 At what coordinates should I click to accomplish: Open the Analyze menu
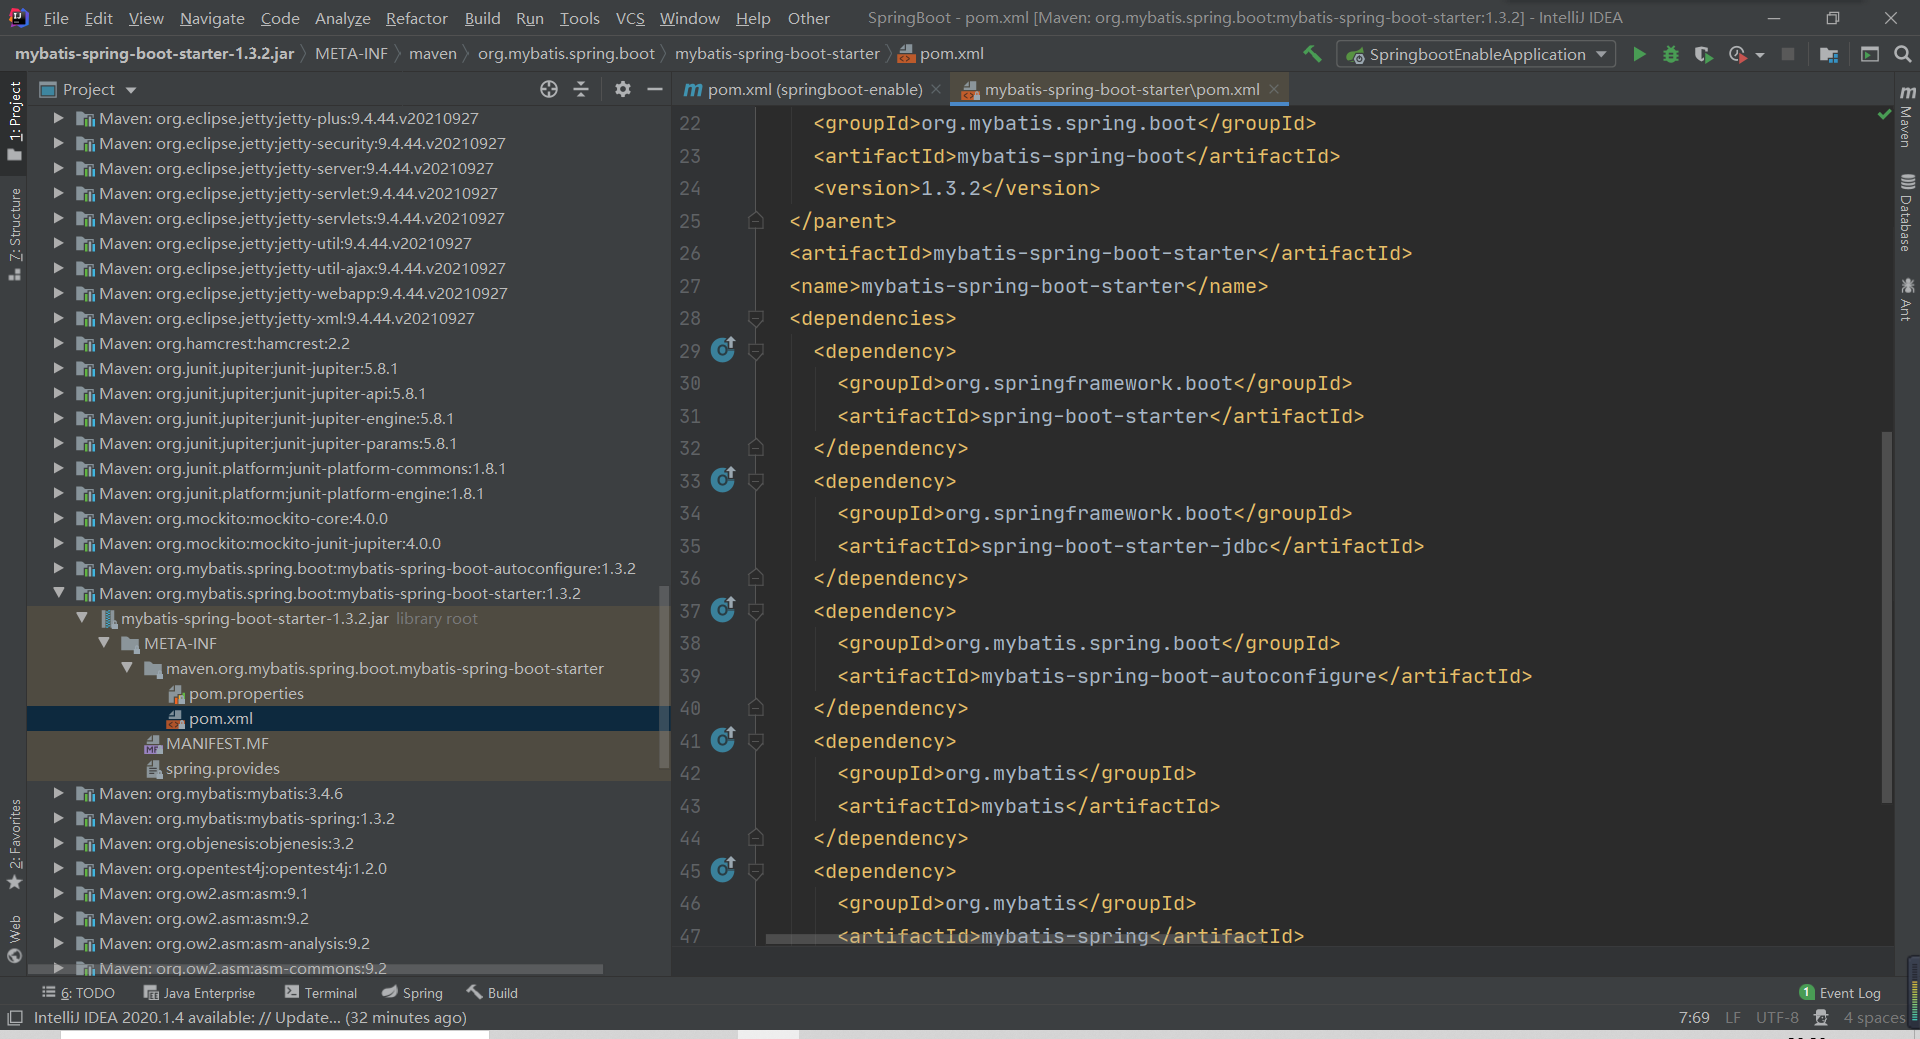pos(342,18)
